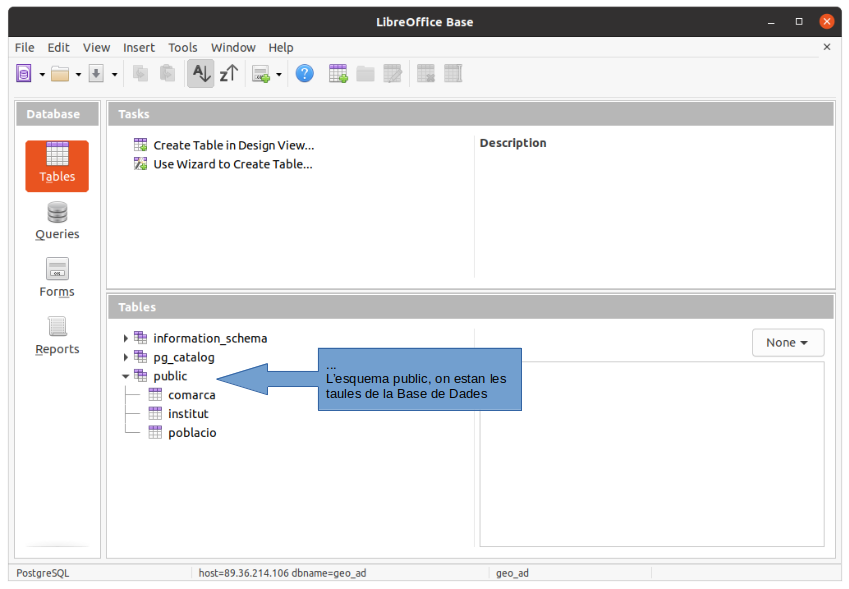Image resolution: width=849 pixels, height=589 pixels.
Task: Click the Rename table toolbar icon
Action: [x=453, y=73]
